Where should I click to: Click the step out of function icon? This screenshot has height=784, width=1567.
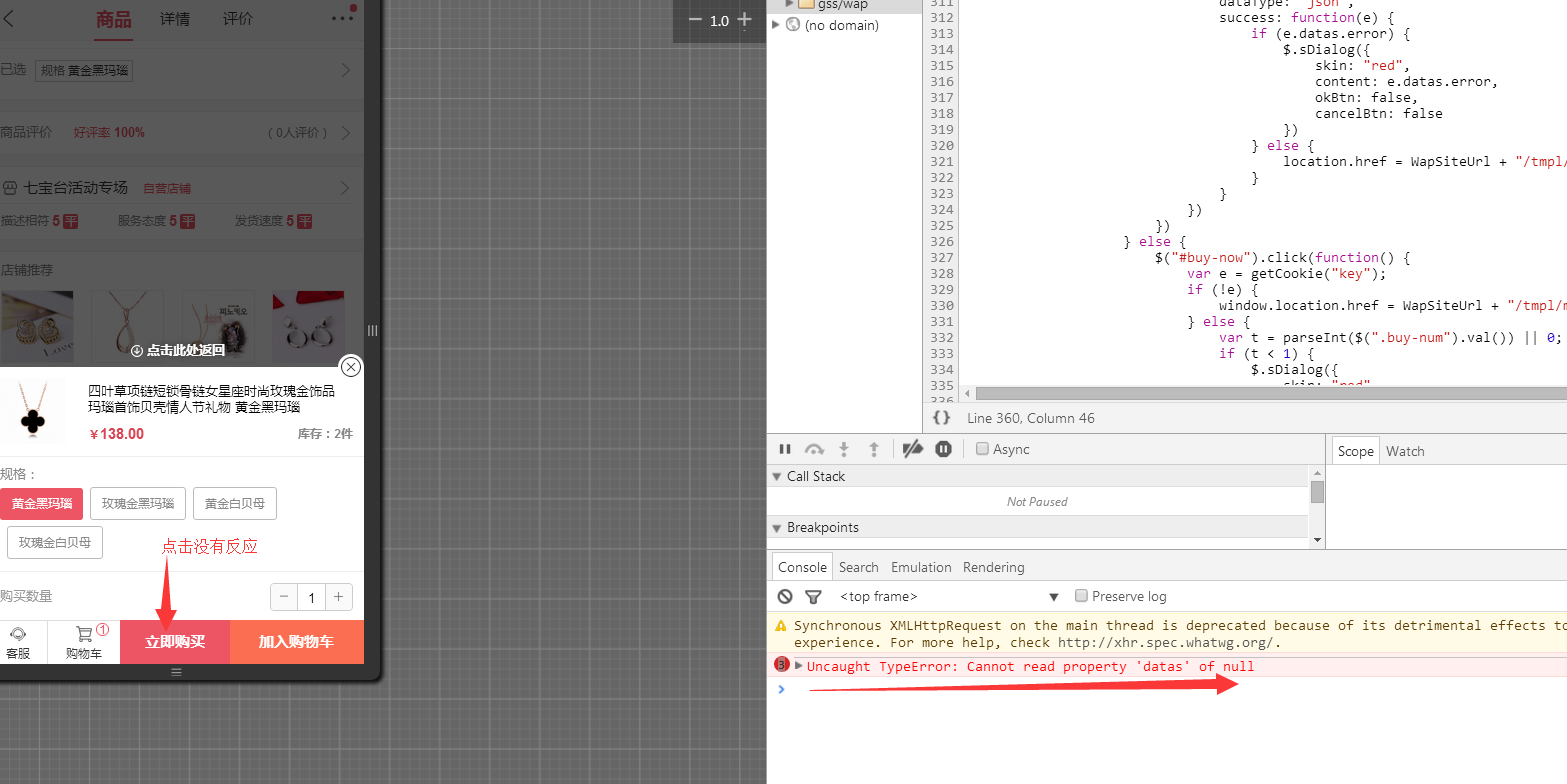tap(874, 449)
